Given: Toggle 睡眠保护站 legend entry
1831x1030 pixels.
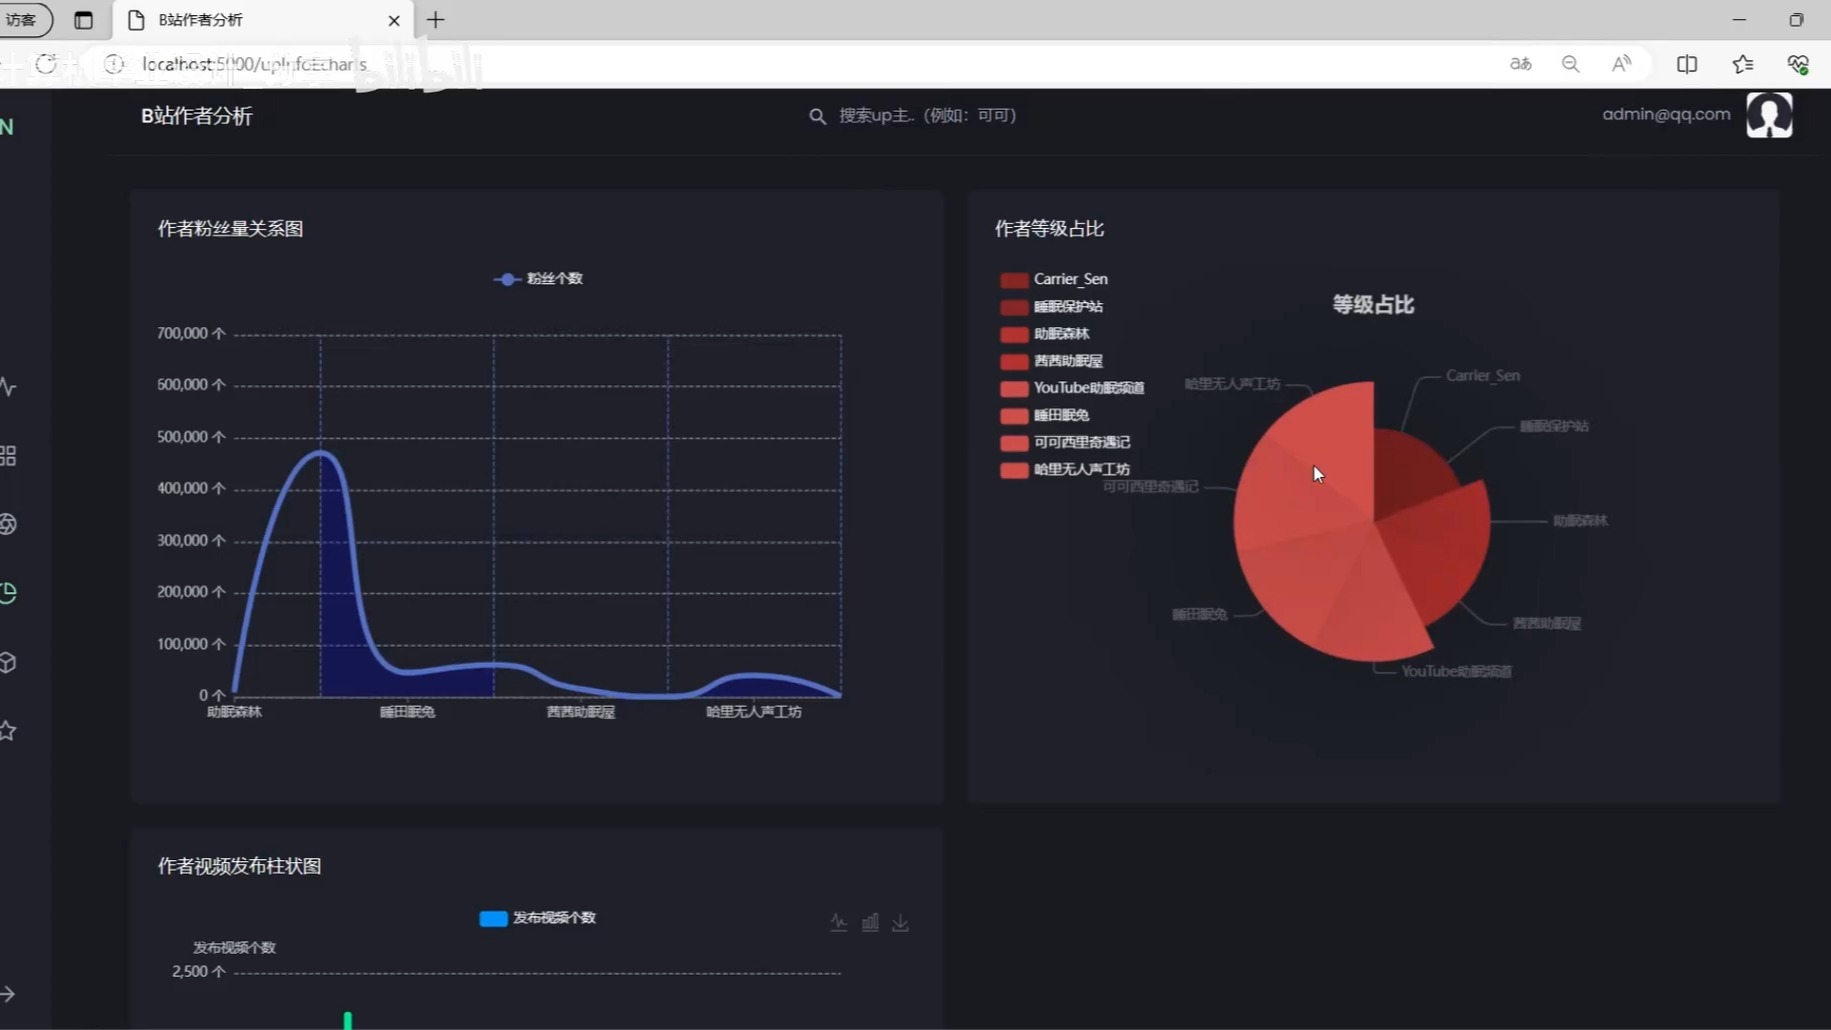Looking at the screenshot, I should tap(1052, 307).
